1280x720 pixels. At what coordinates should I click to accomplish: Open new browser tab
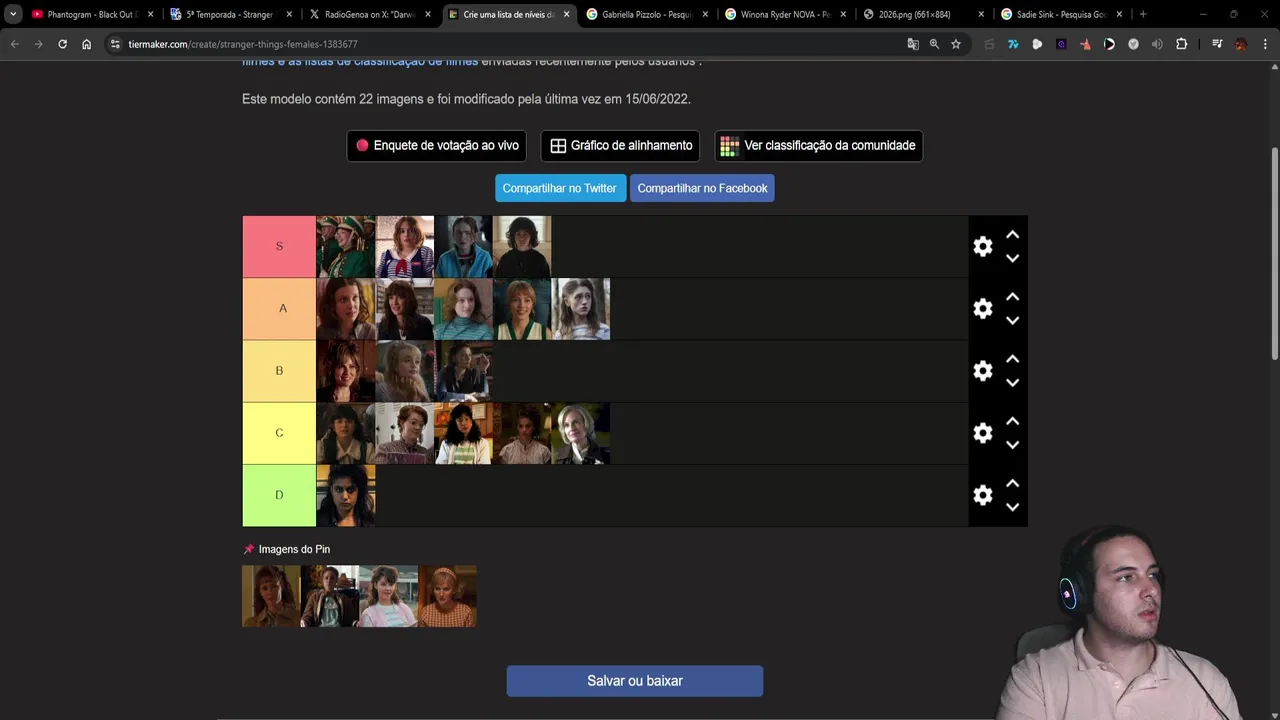(x=1143, y=14)
